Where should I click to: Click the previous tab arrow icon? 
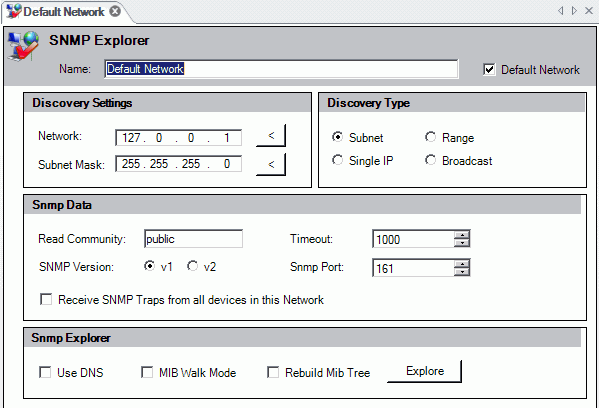(561, 11)
